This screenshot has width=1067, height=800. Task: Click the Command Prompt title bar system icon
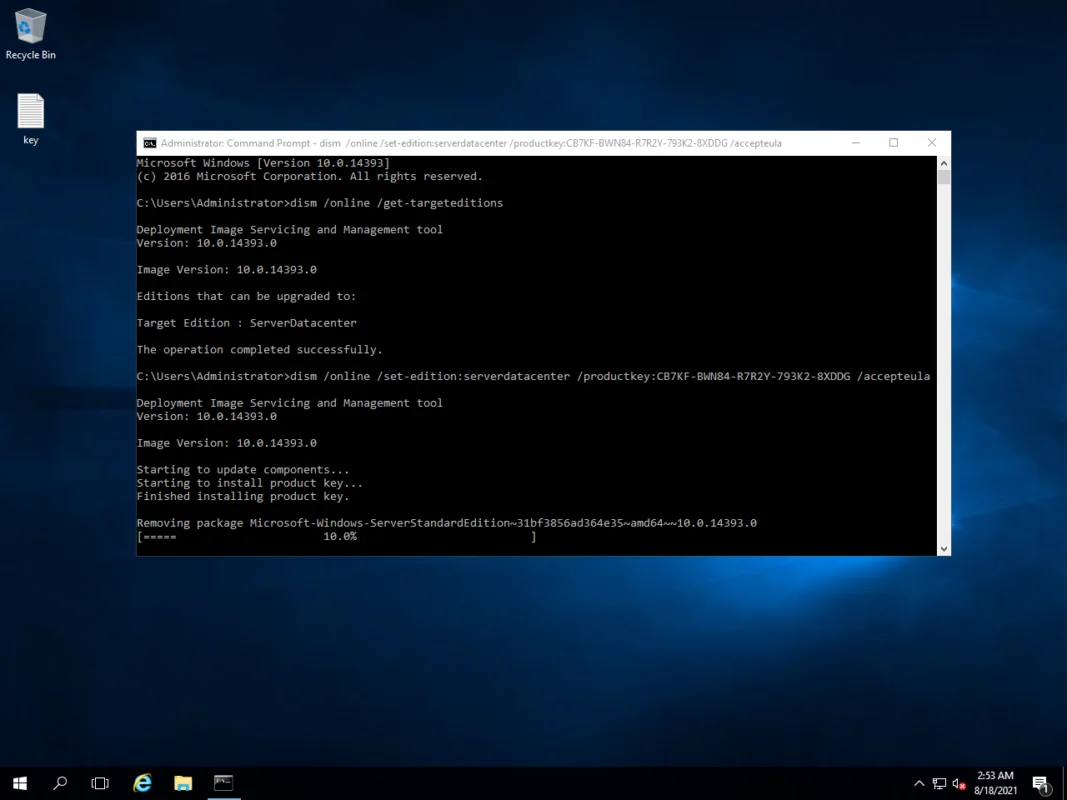click(149, 143)
